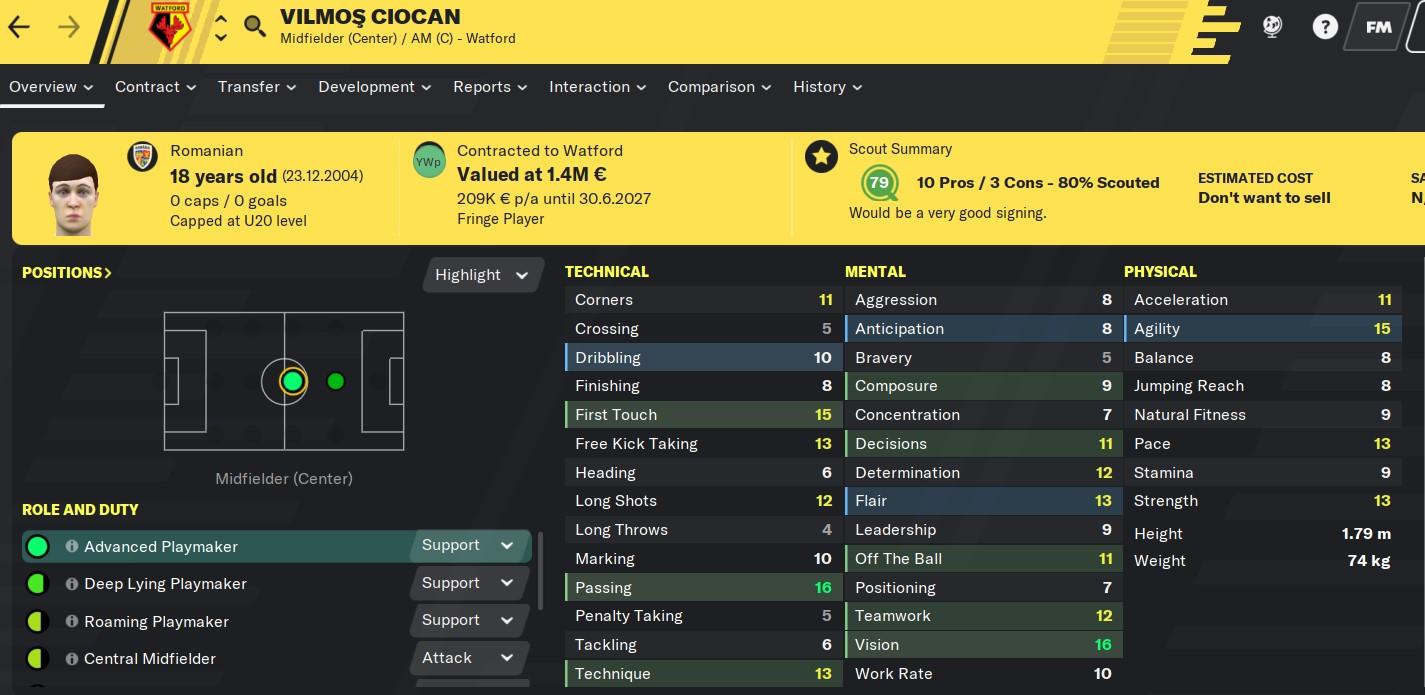Click the POSITIONS heading link

(67, 273)
